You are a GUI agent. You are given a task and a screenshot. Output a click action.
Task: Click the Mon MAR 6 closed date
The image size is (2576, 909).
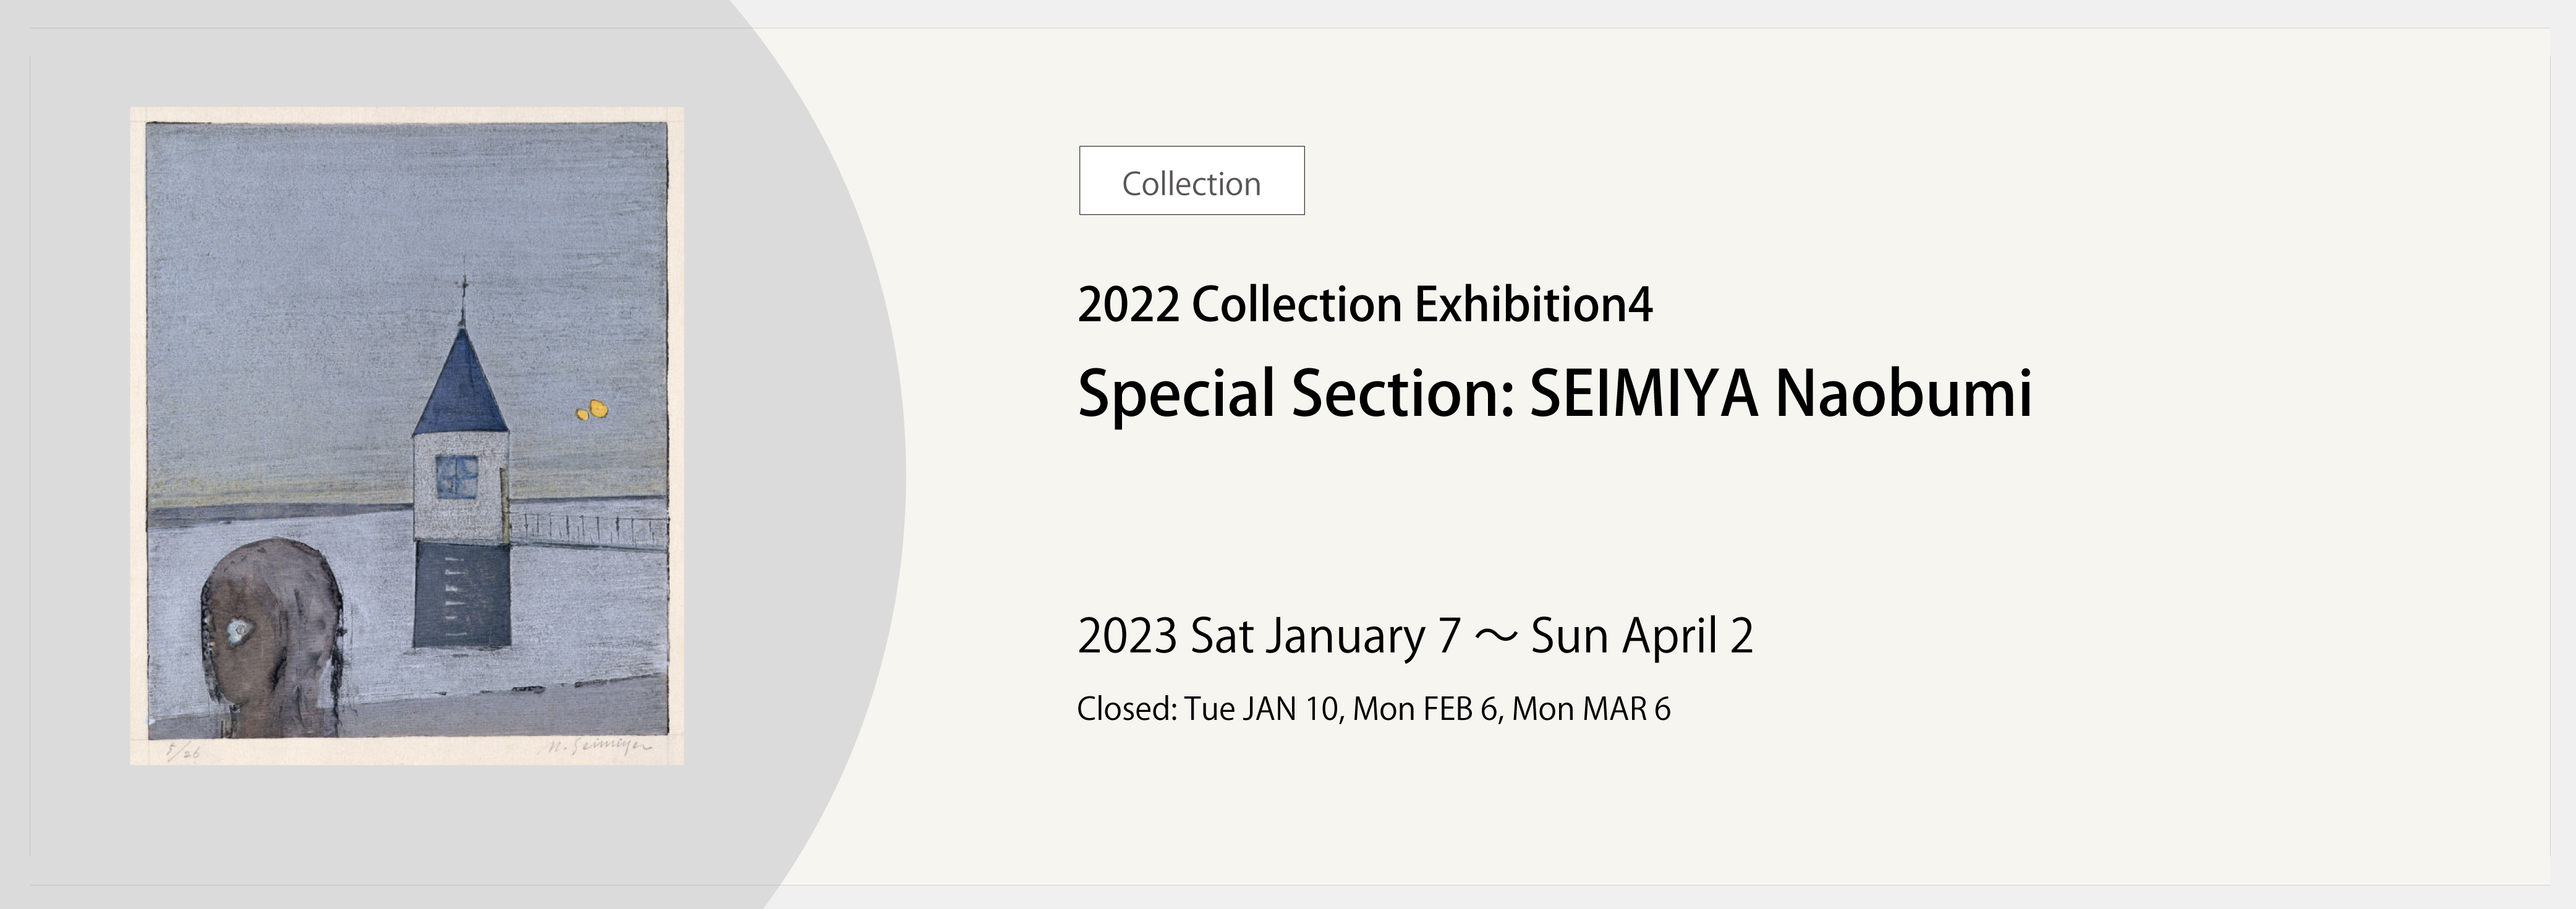1591,709
